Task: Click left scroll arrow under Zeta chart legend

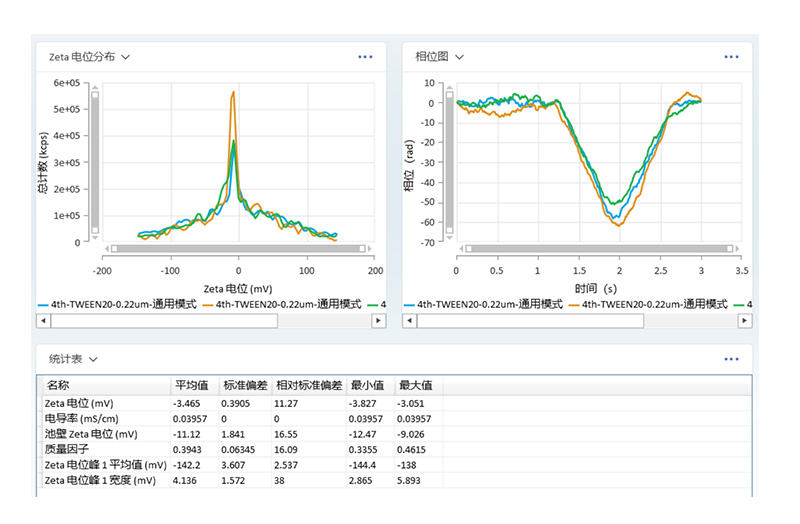Action: 43,320
